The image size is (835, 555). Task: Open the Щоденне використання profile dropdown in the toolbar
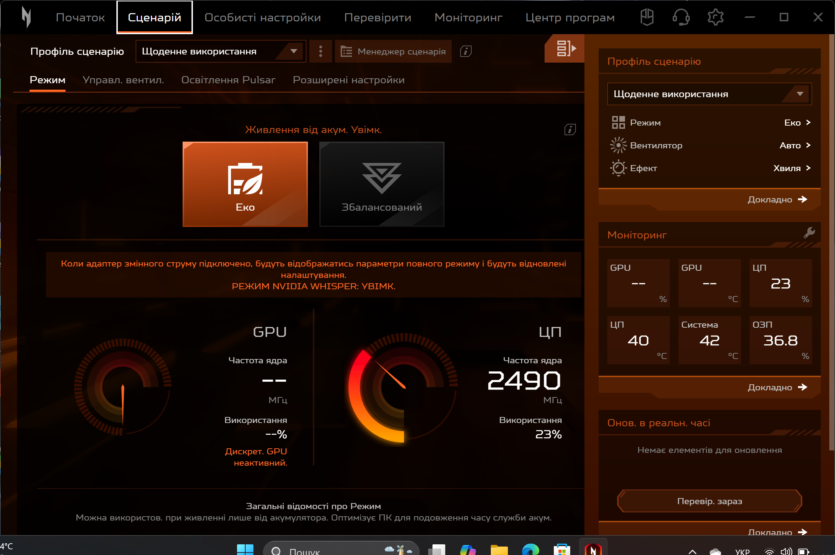tap(220, 52)
